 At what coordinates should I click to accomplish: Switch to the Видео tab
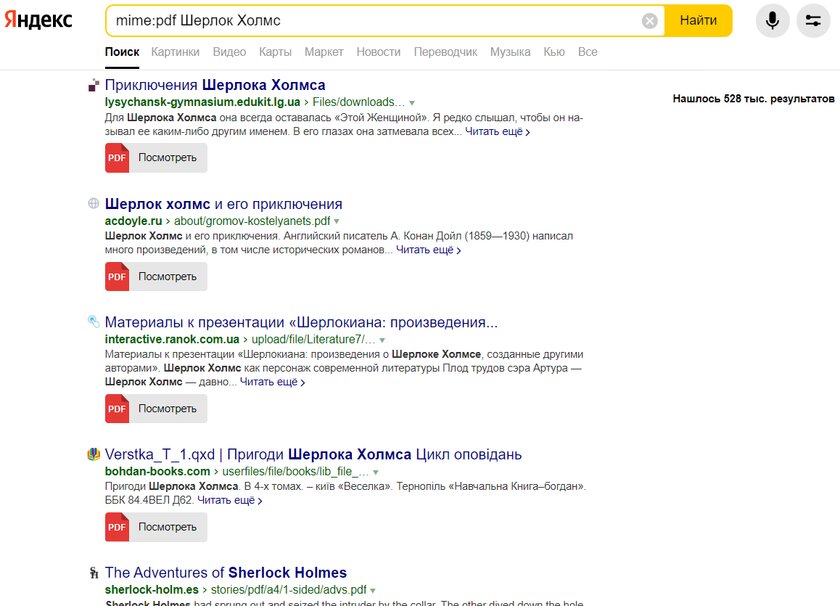pyautogui.click(x=229, y=52)
